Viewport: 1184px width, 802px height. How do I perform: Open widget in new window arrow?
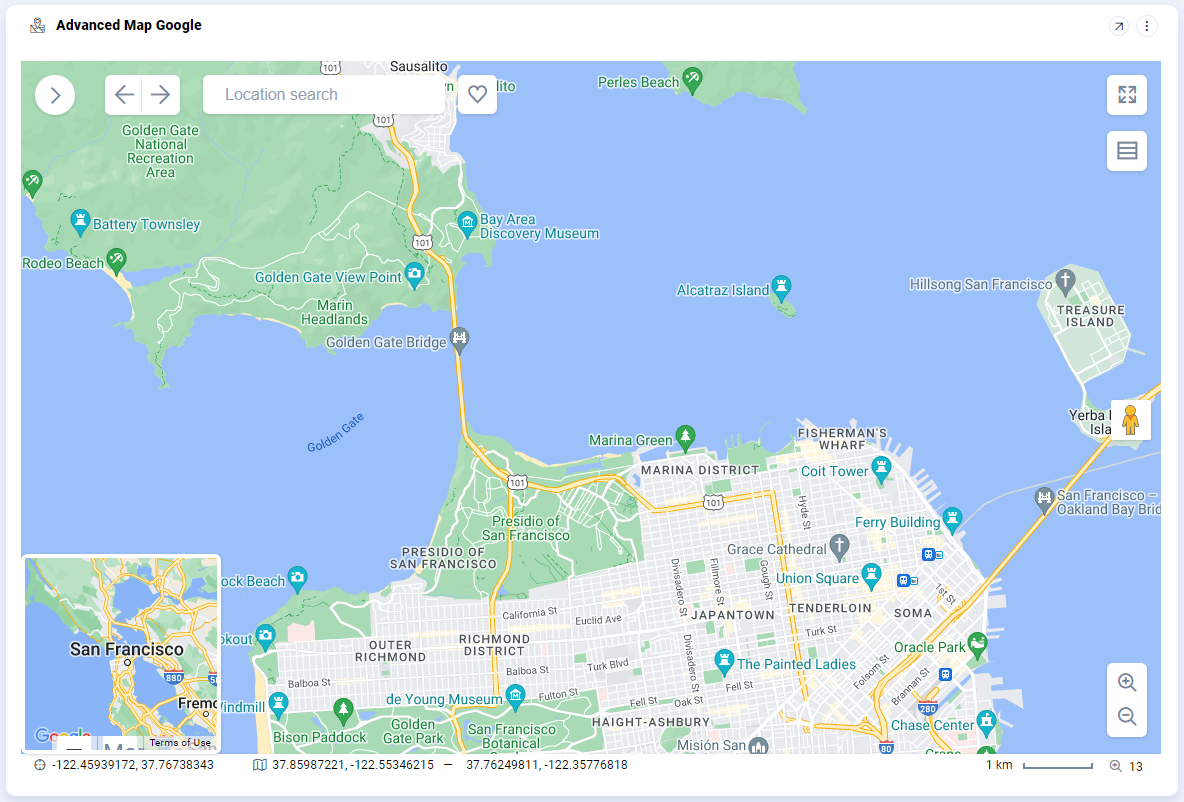[x=1119, y=26]
